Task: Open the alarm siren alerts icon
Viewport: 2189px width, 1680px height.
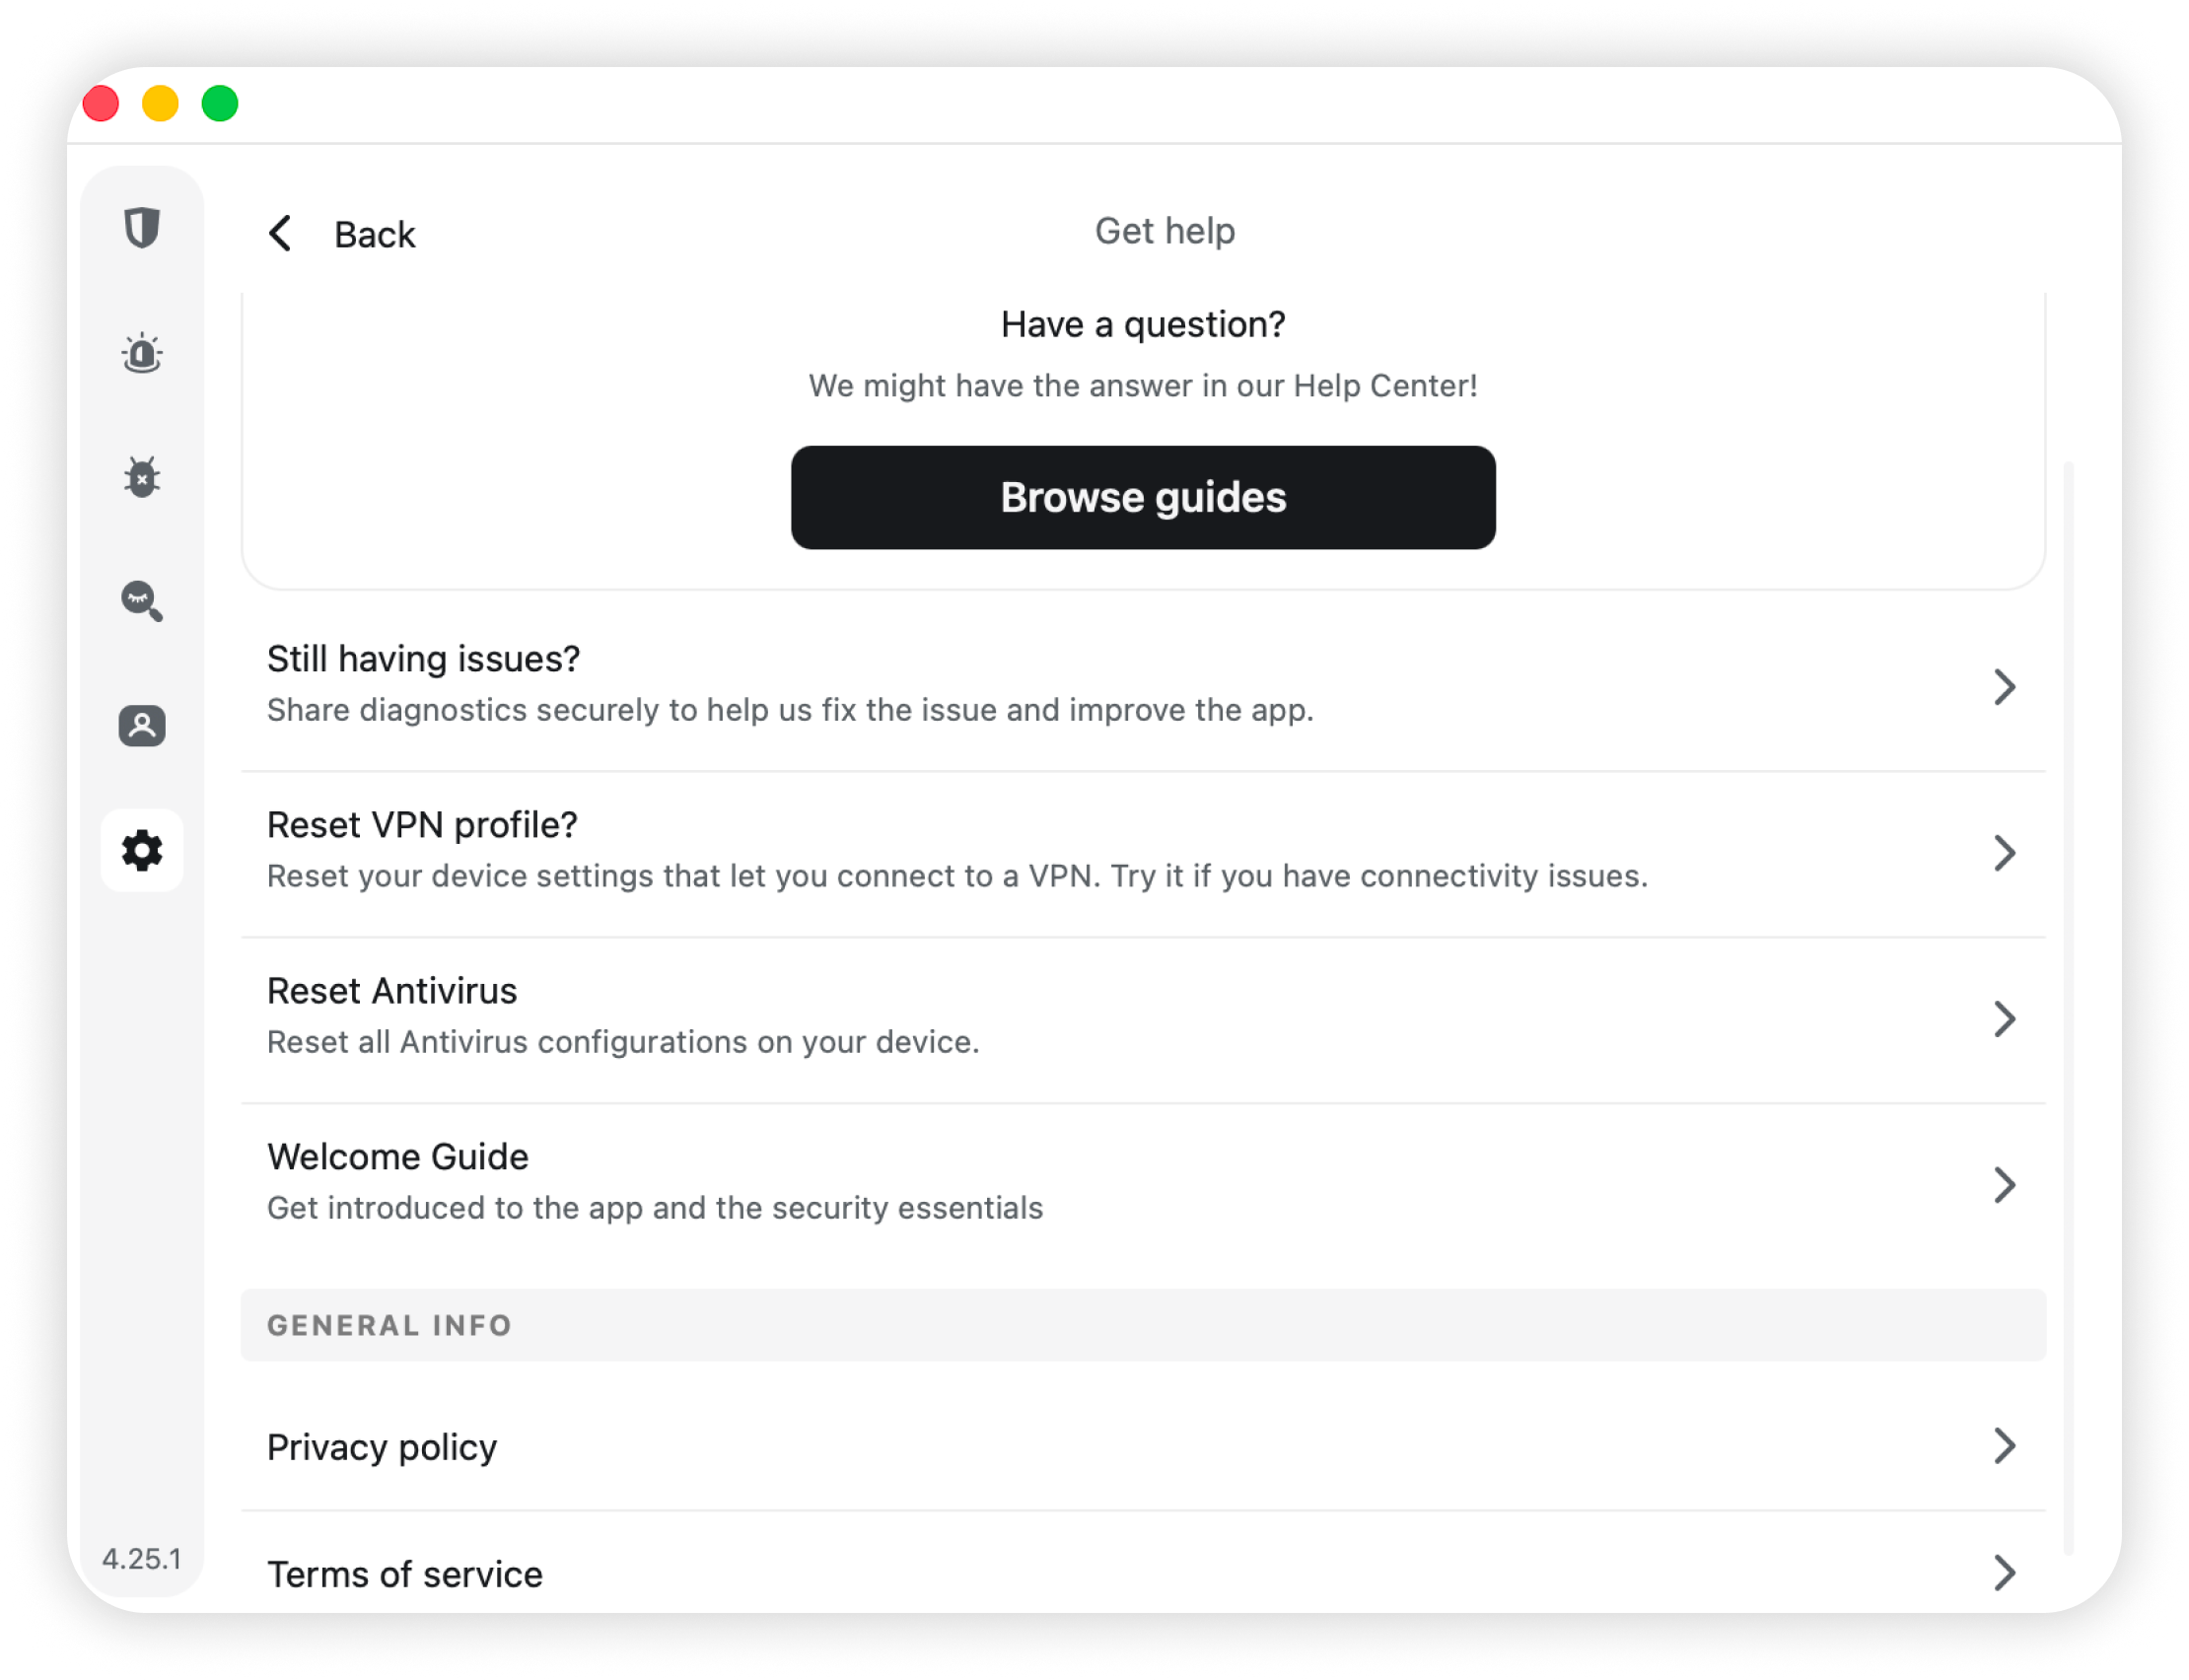Action: 142,354
